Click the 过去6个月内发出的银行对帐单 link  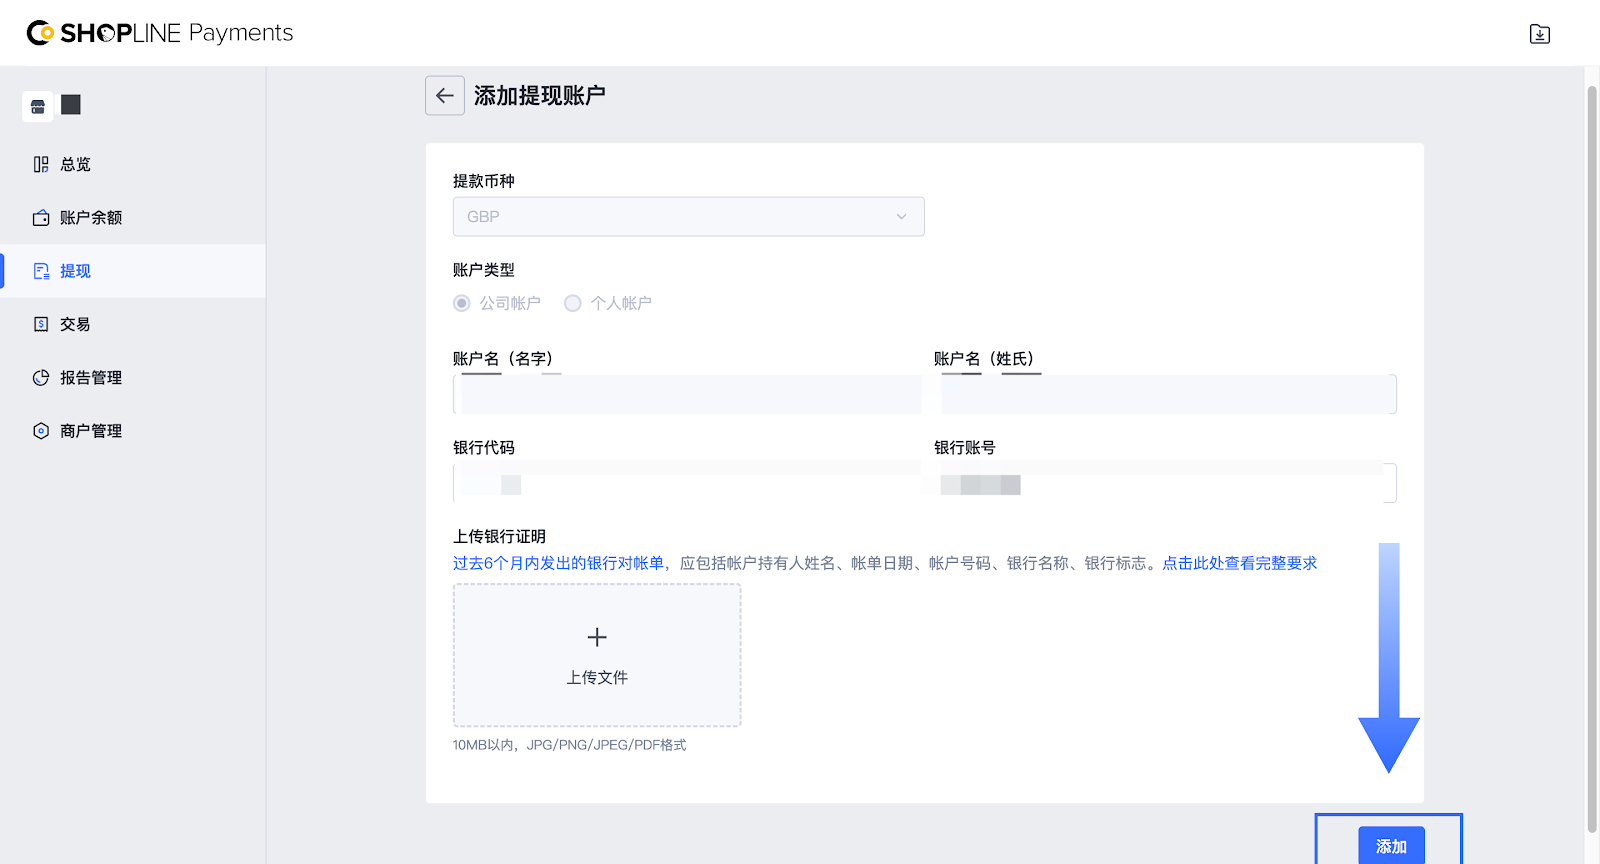coord(558,563)
